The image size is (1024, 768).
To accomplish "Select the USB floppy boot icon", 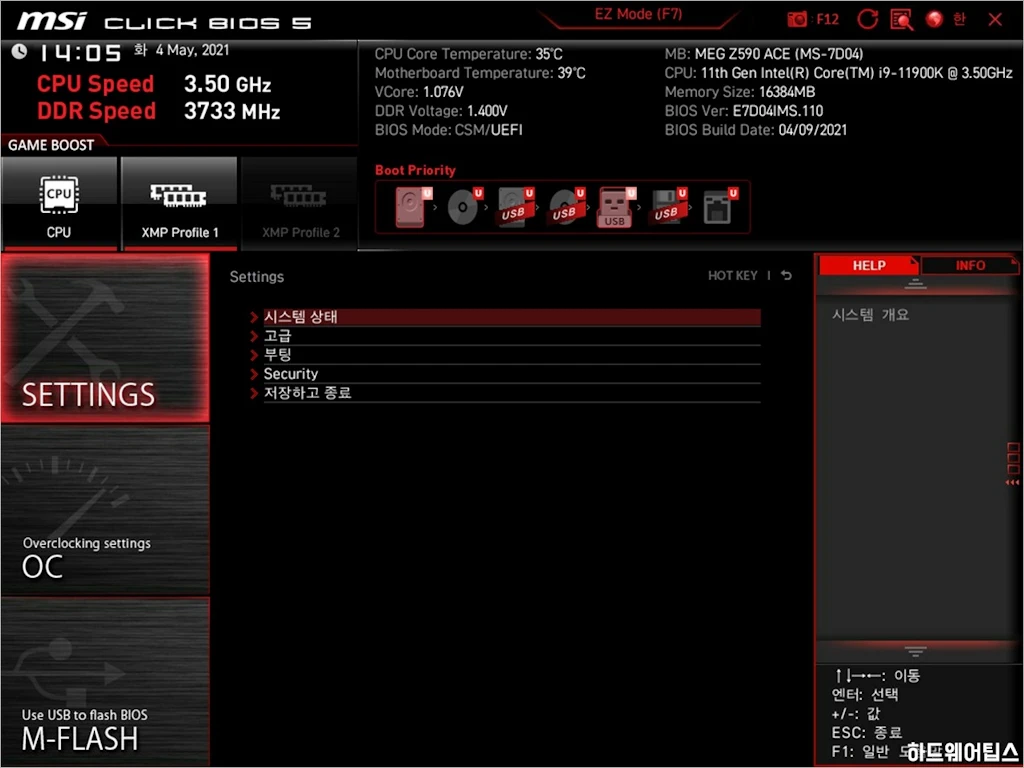I will pos(668,207).
